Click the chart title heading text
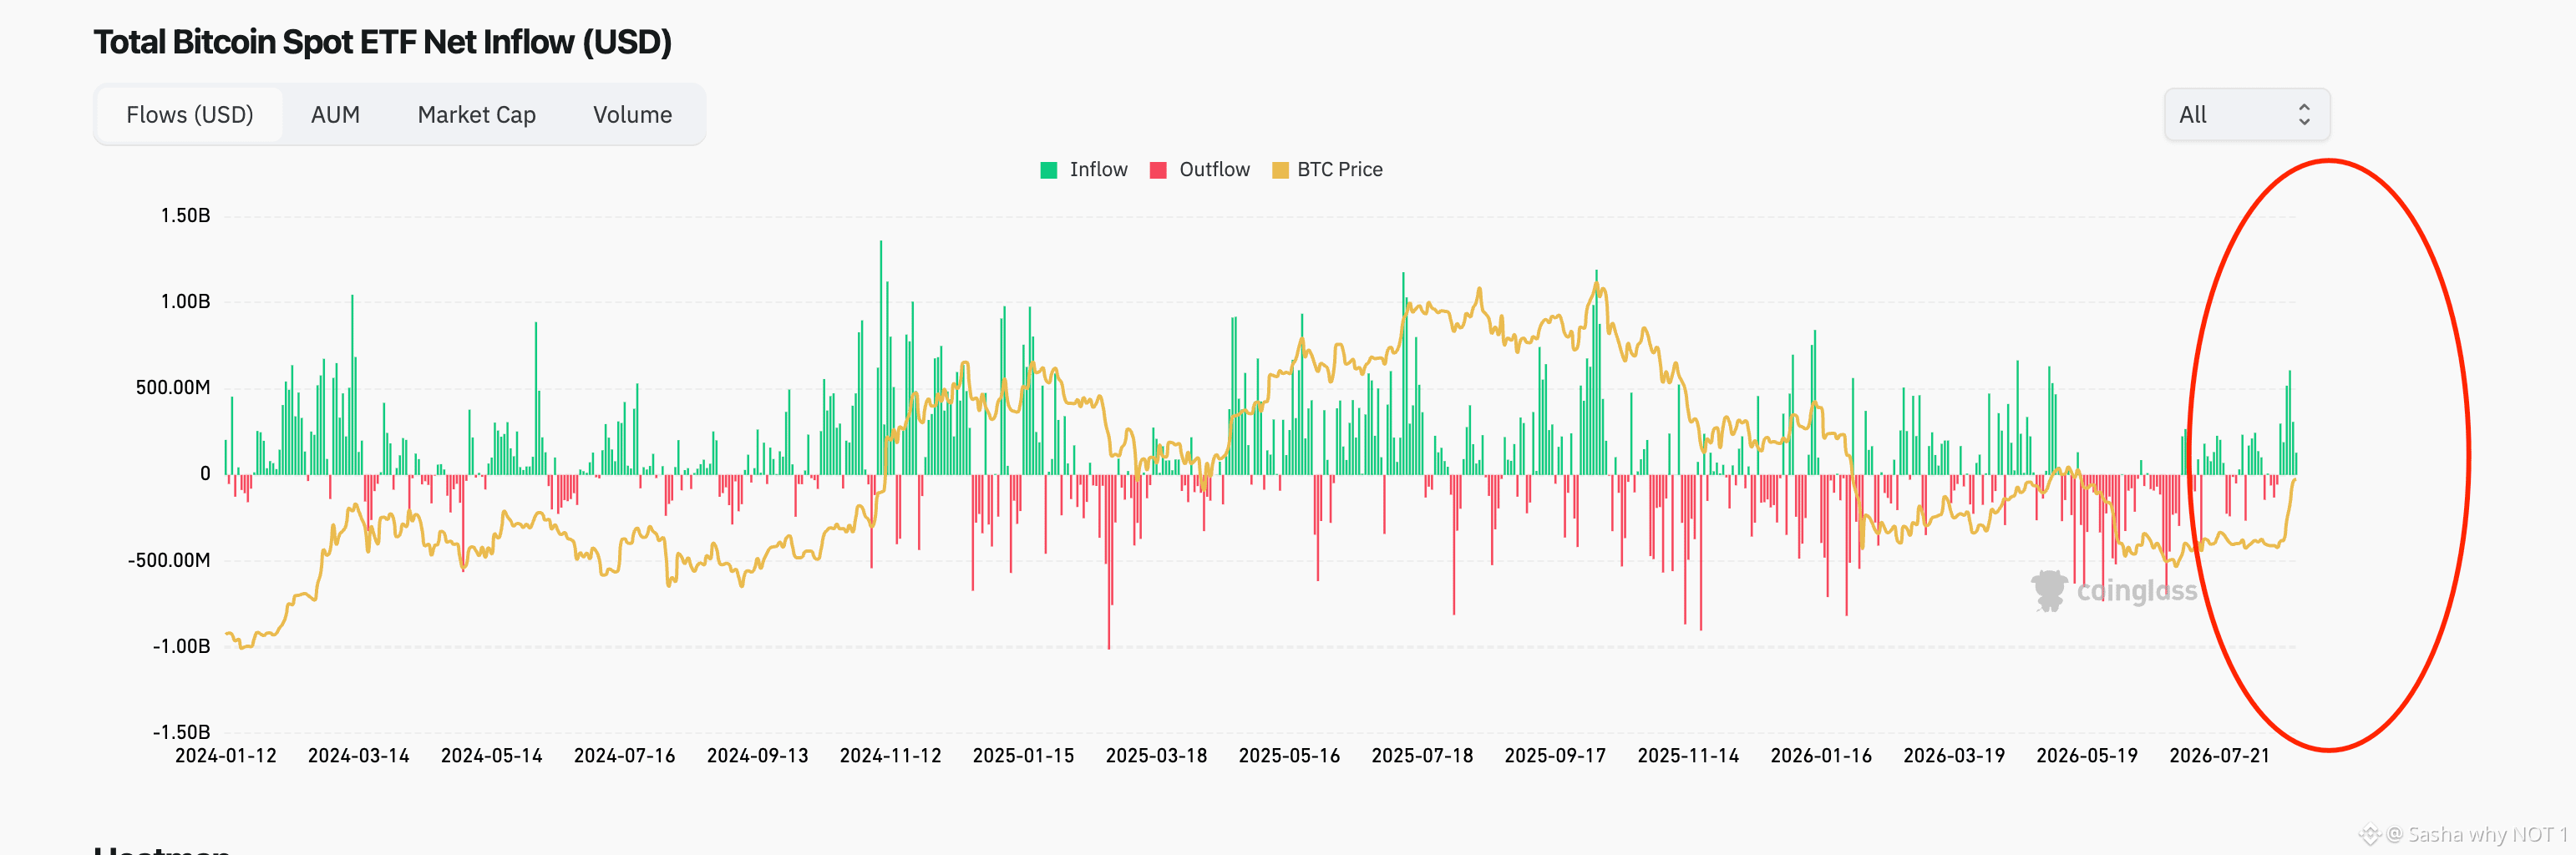Screen dimensions: 2576x855 click(383, 42)
